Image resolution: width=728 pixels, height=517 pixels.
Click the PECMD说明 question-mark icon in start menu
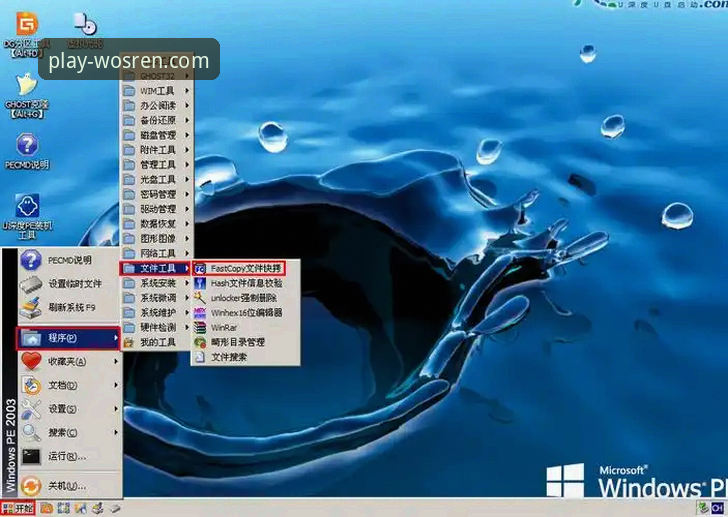(x=31, y=260)
